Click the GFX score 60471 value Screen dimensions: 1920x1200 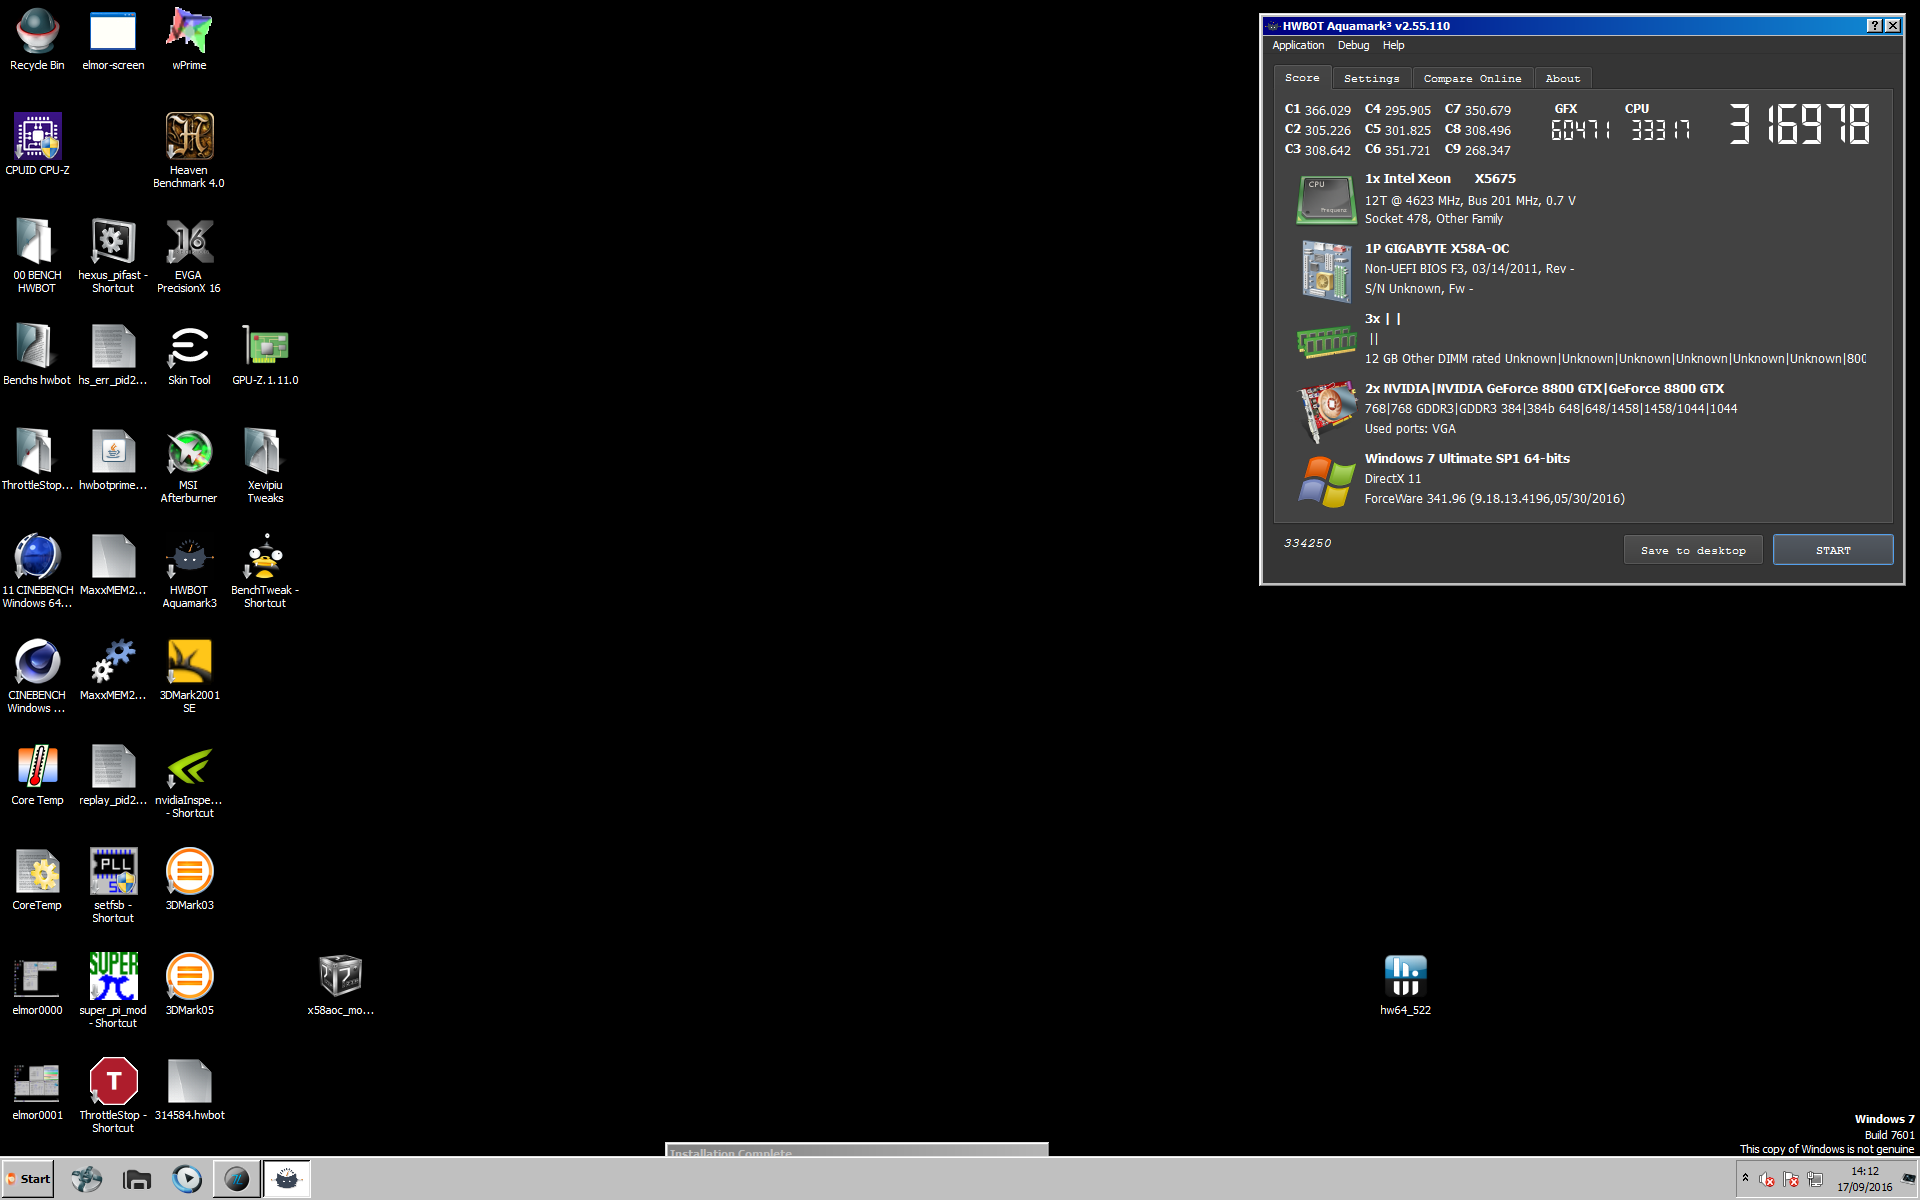click(1580, 130)
